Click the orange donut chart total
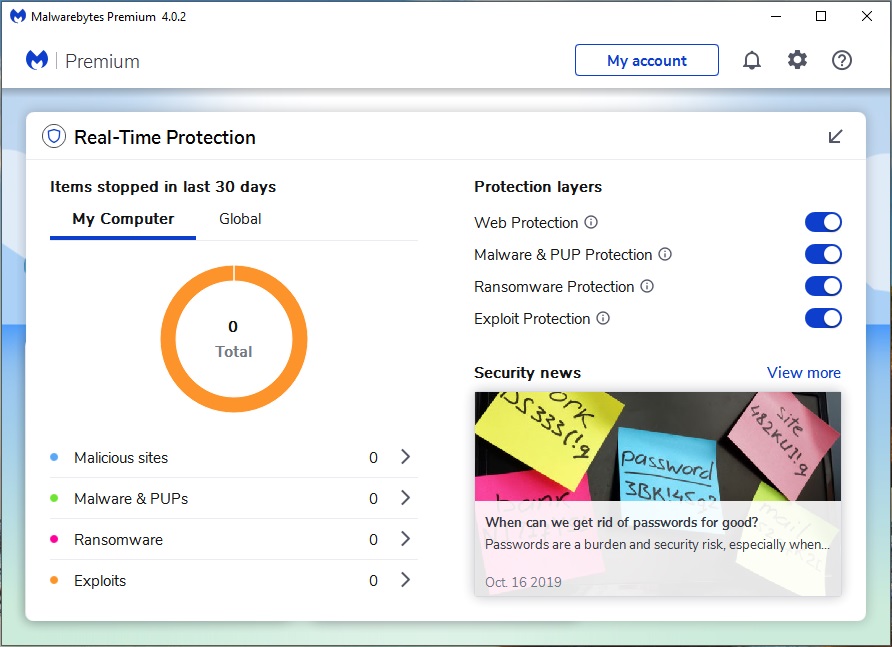Screen dimensions: 892x647 click(234, 339)
